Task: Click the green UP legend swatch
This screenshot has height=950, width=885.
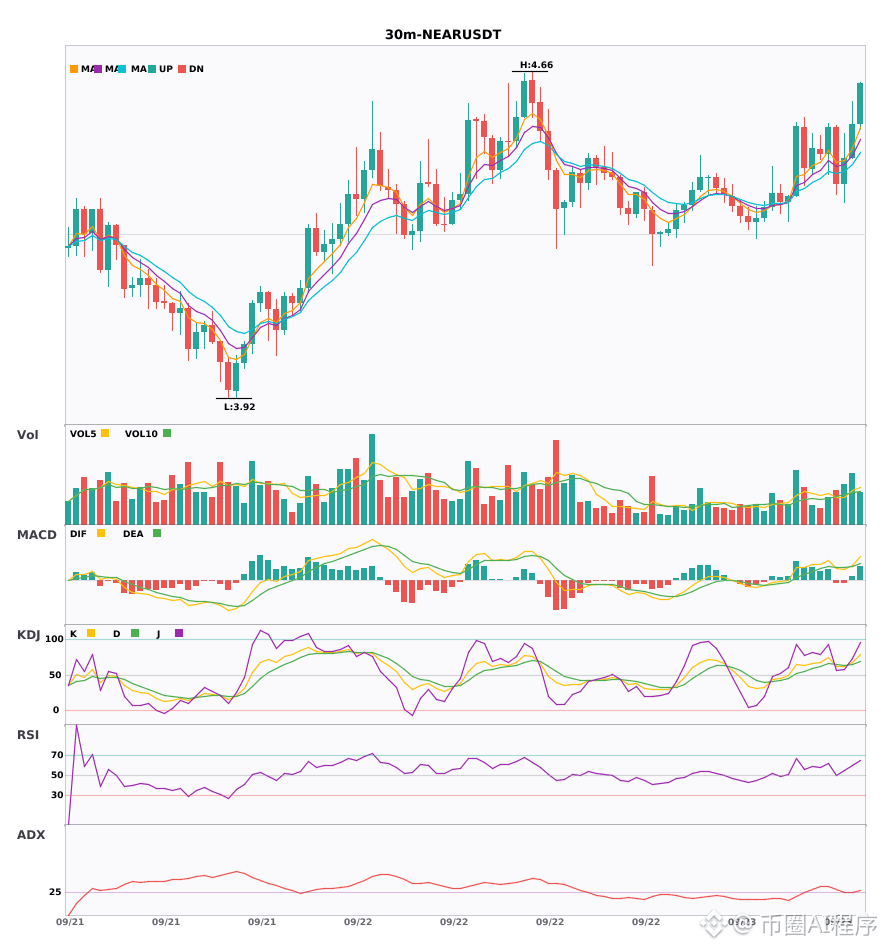Action: (x=152, y=69)
